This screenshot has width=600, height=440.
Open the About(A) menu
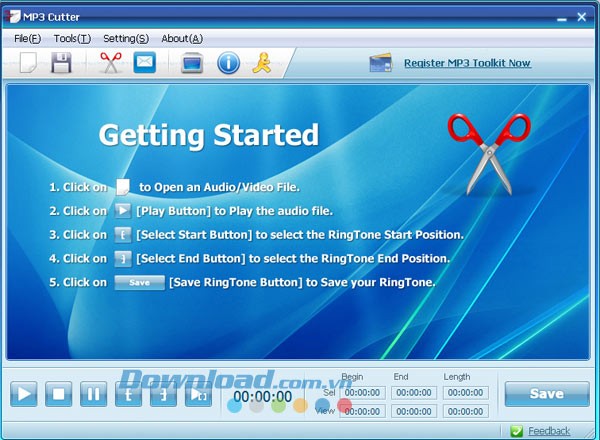pos(182,39)
